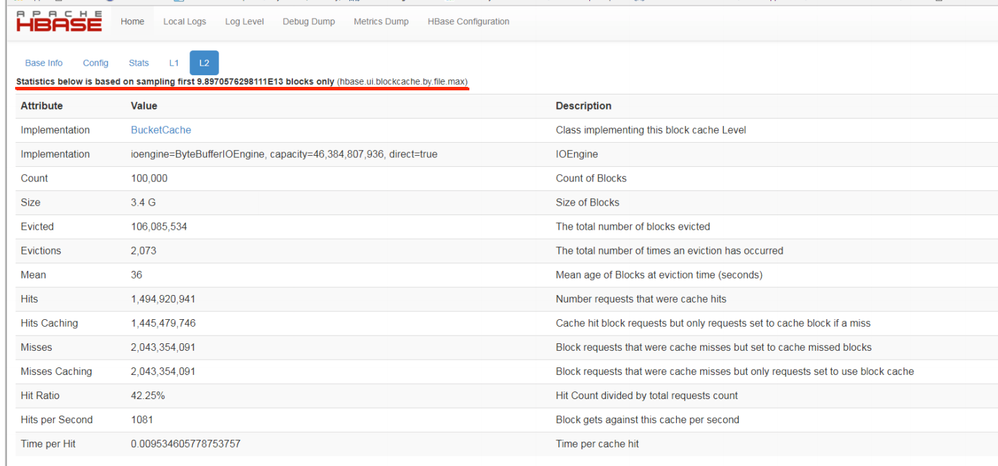
Task: Click the Value column header
Action: 144,106
